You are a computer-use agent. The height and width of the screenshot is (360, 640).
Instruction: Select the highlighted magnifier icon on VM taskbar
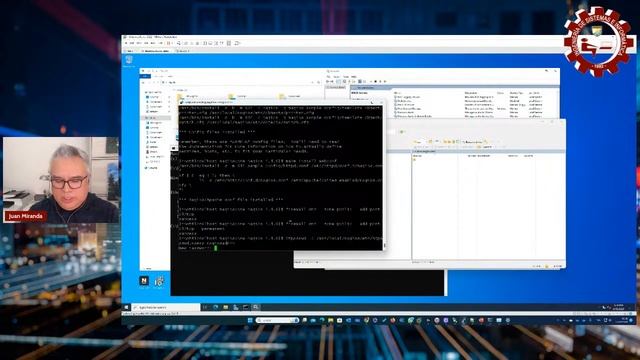click(256, 307)
